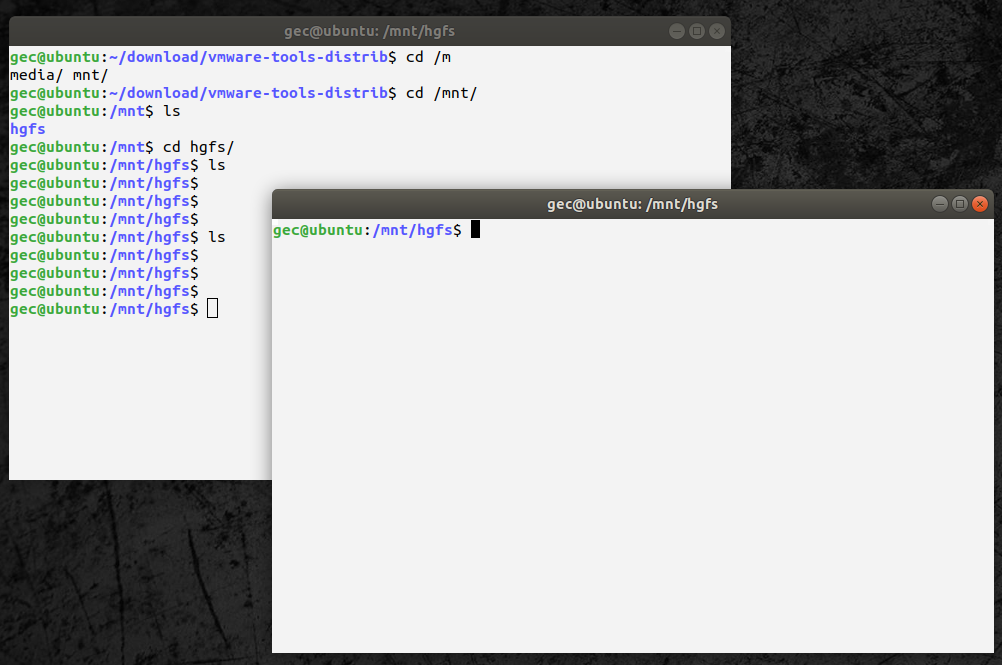
Task: Click the hollow cursor in background terminal
Action: [213, 309]
